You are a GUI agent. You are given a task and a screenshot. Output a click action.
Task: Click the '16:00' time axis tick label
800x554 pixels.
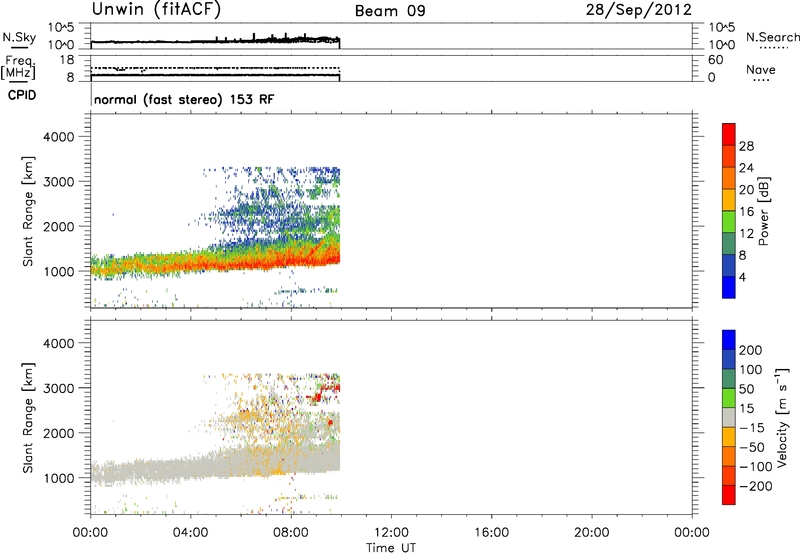(x=491, y=533)
